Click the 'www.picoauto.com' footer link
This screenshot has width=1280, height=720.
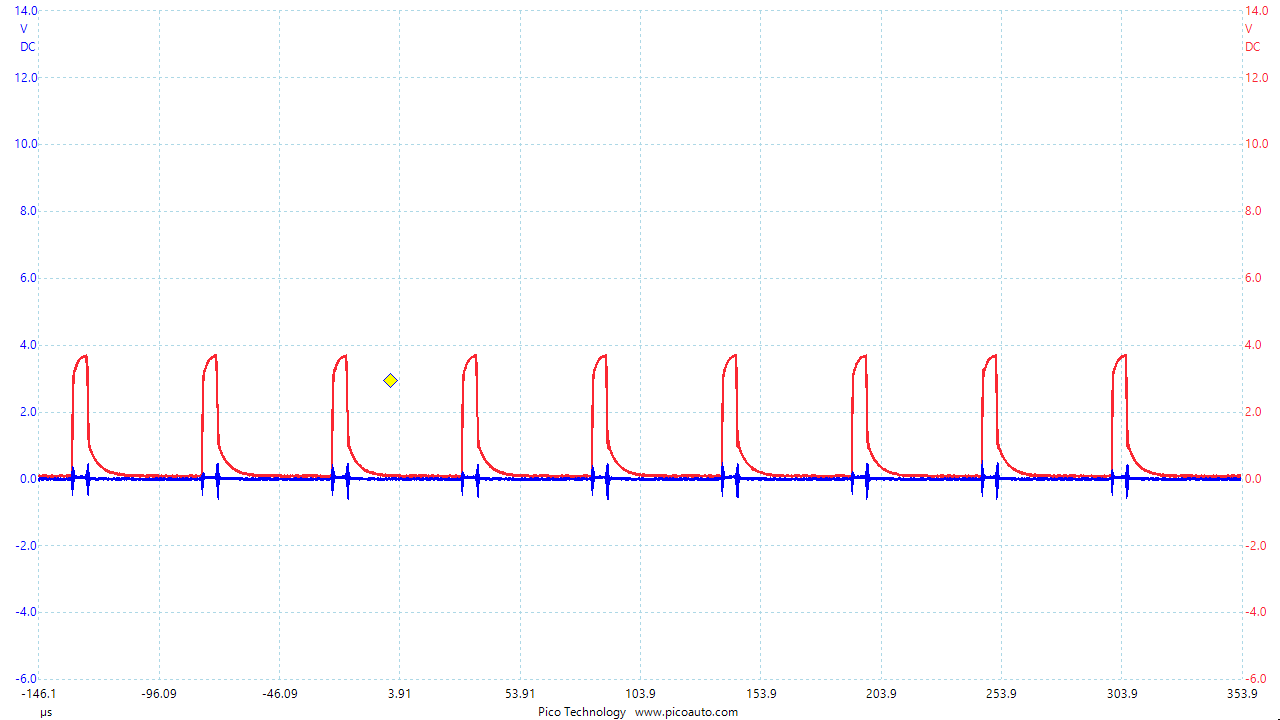(x=686, y=712)
